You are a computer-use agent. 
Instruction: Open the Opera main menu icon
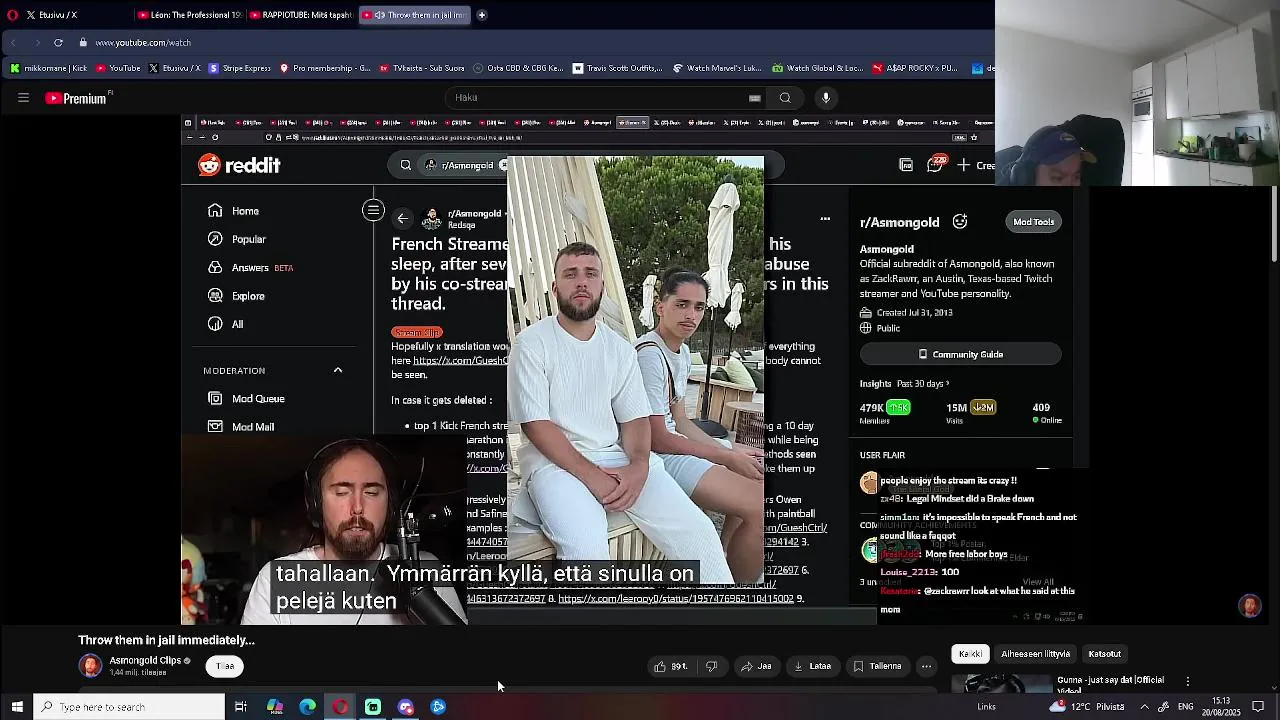pyautogui.click(x=12, y=15)
